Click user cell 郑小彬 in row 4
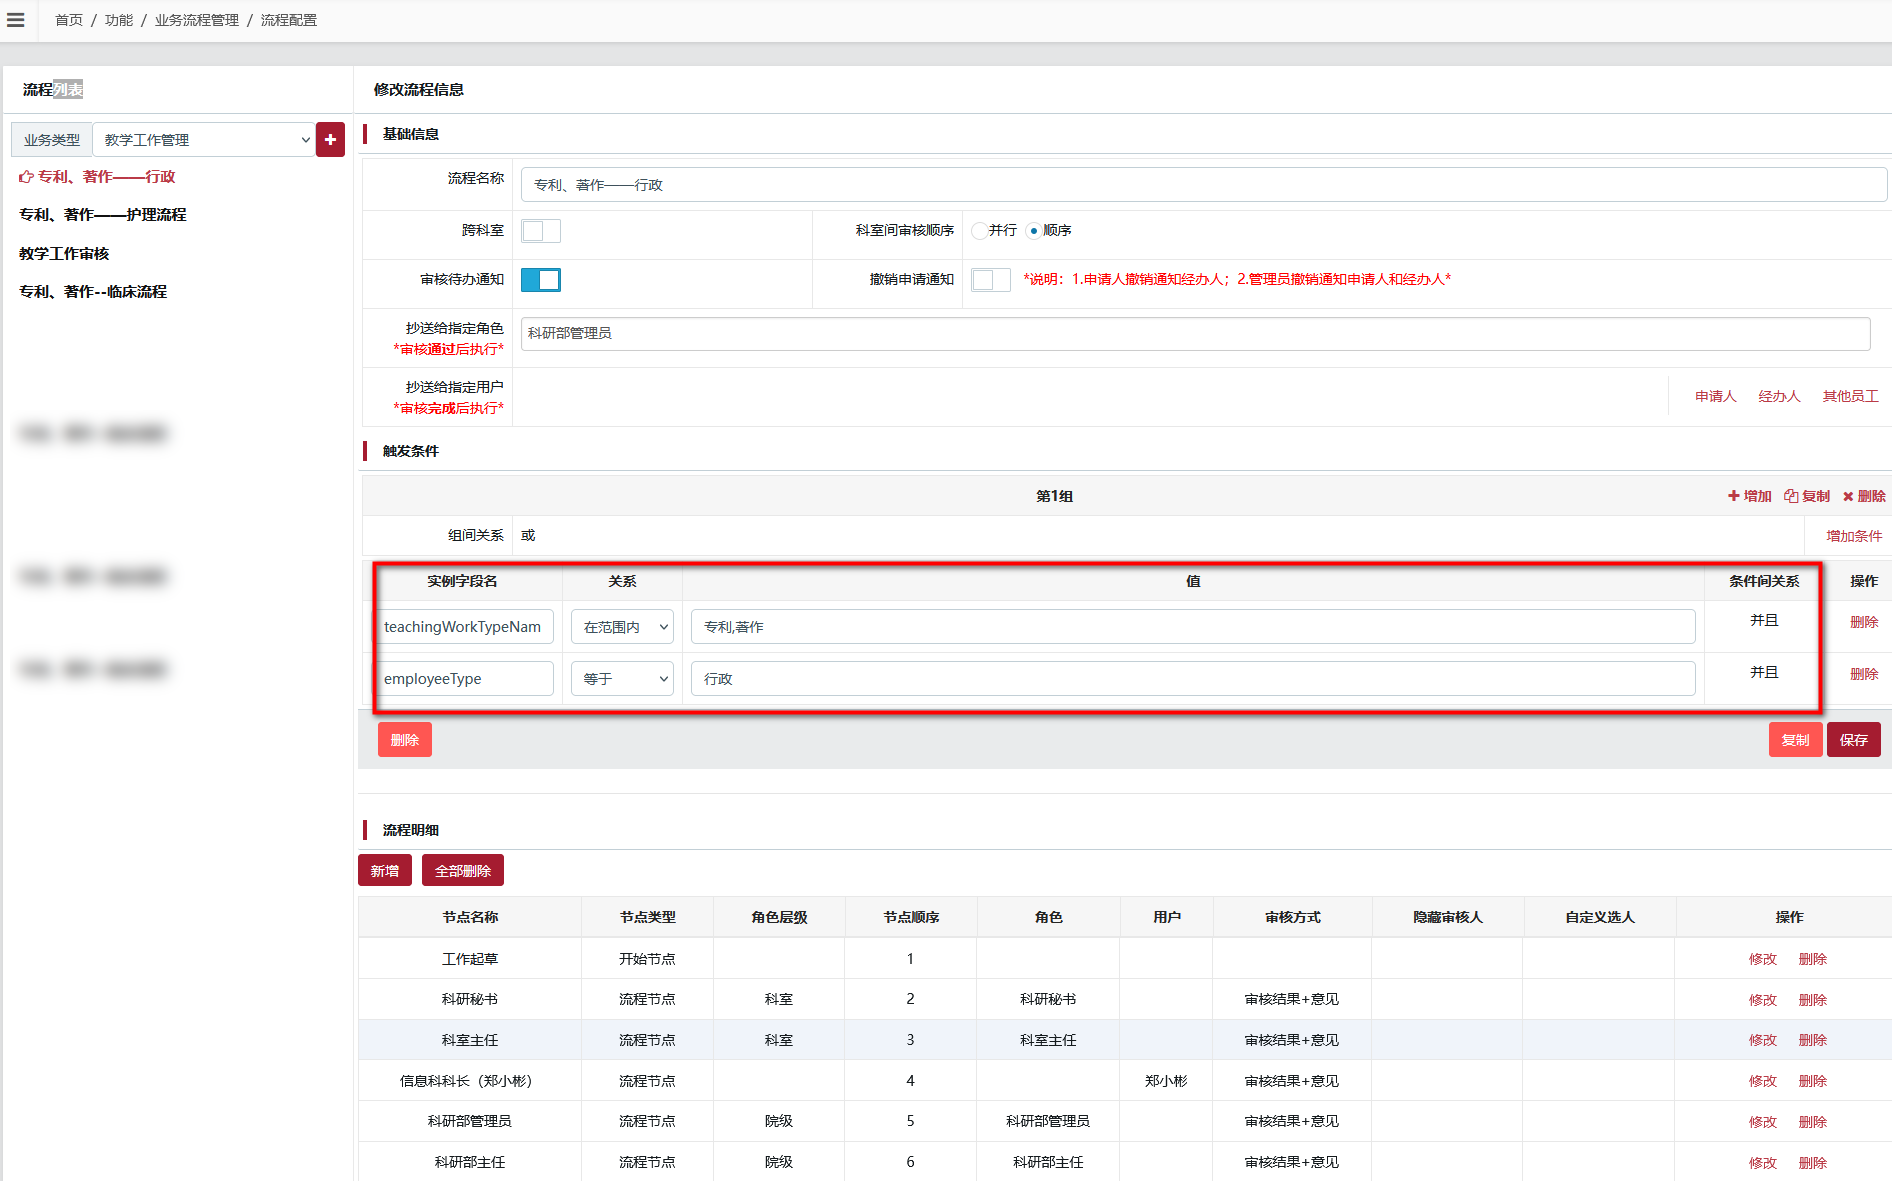 (1166, 1081)
